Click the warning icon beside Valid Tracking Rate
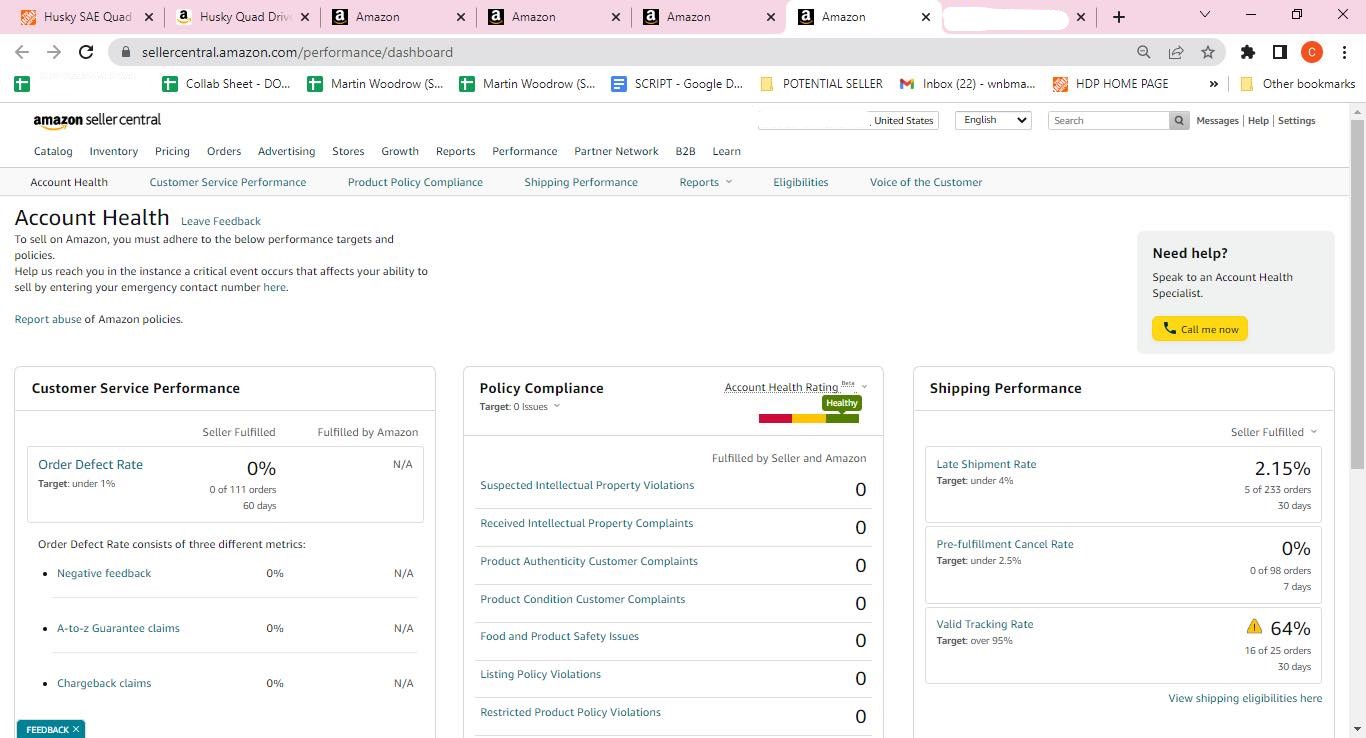This screenshot has width=1366, height=738. 1254,626
